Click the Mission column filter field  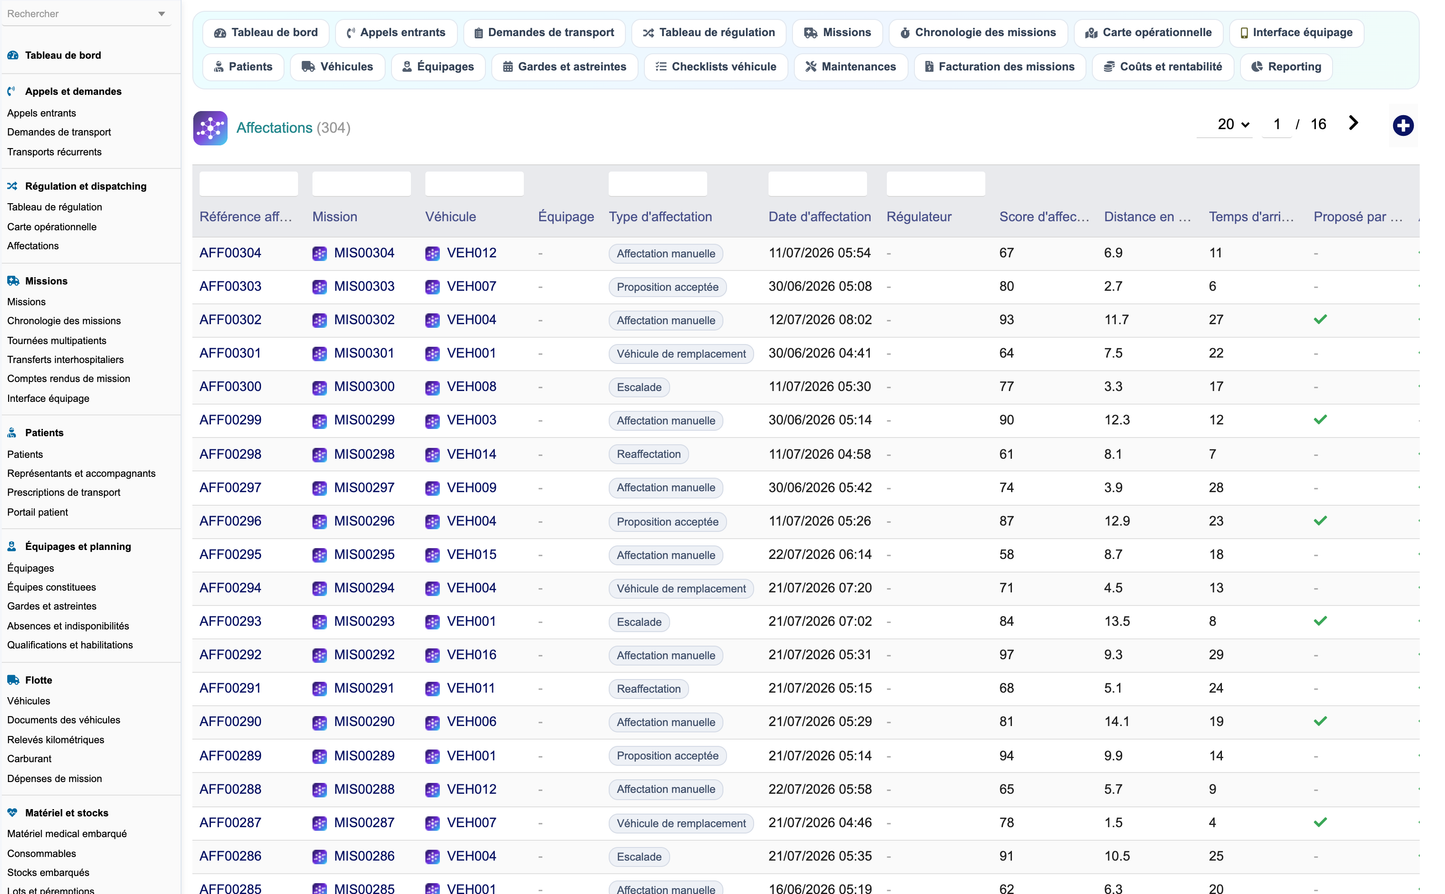click(362, 184)
